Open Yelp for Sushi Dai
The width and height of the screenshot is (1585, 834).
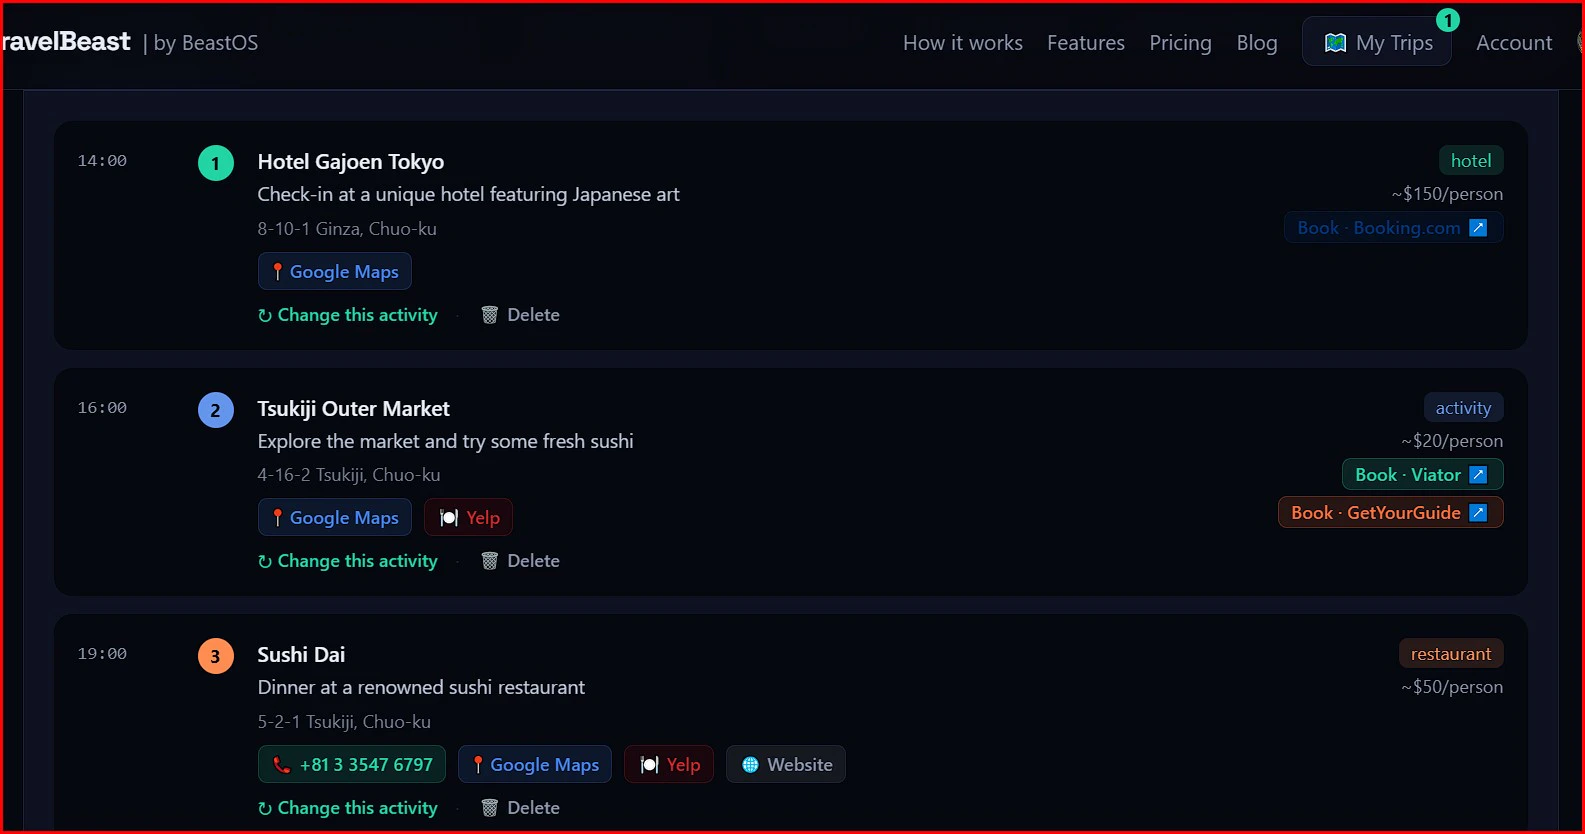(x=669, y=765)
